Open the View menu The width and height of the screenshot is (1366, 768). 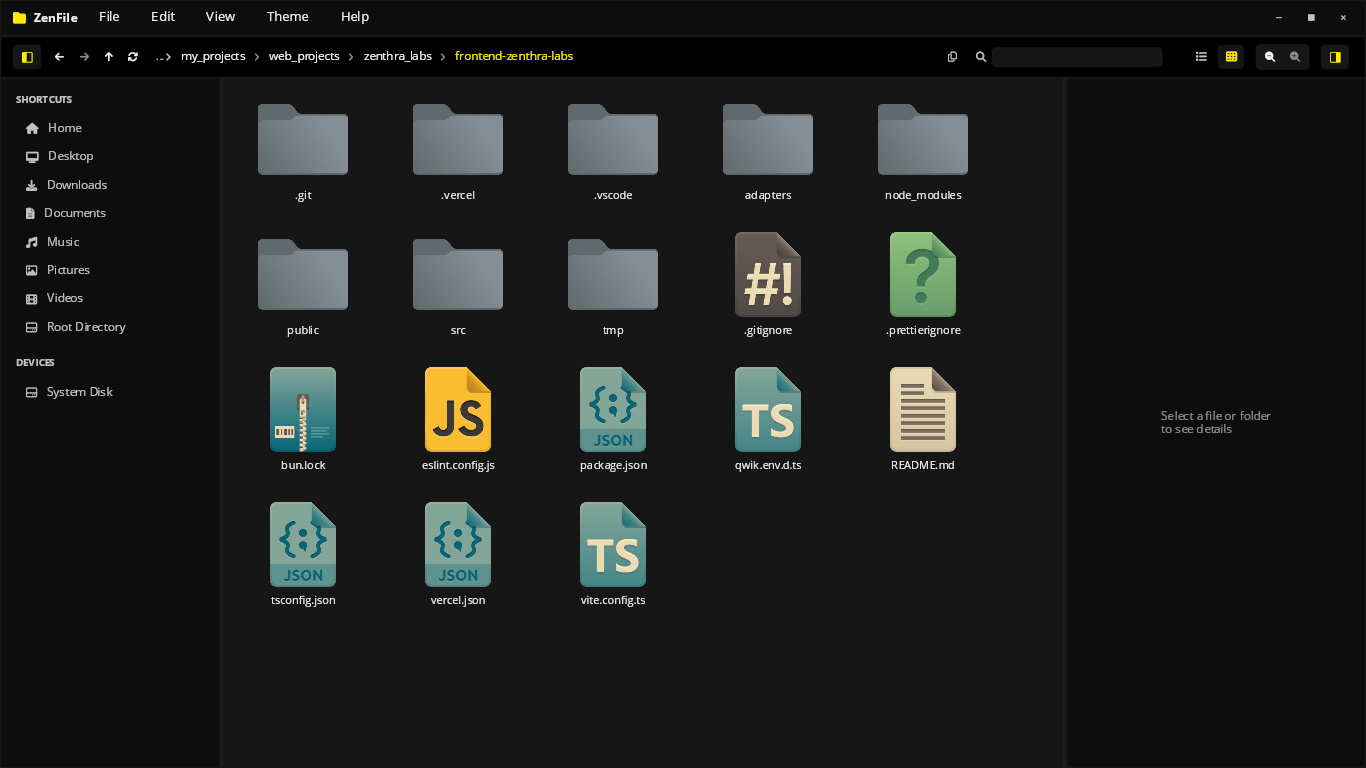[x=220, y=17]
